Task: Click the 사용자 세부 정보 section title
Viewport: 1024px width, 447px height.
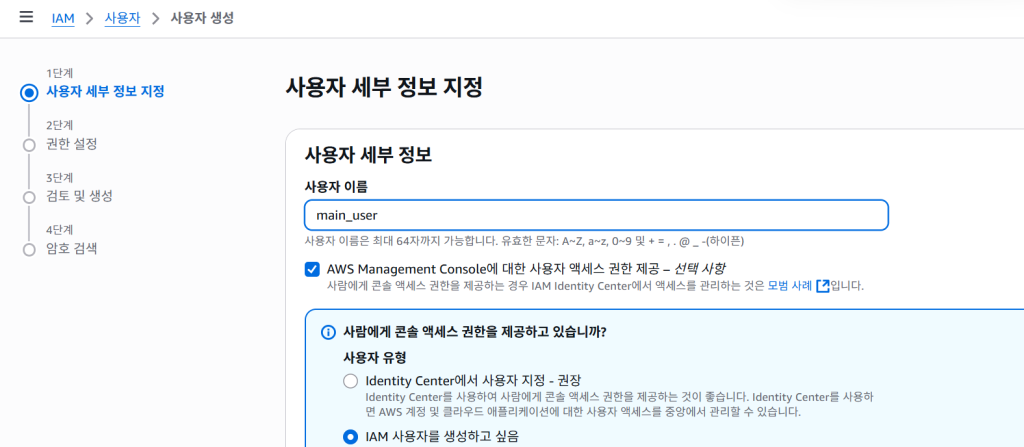Action: point(368,155)
